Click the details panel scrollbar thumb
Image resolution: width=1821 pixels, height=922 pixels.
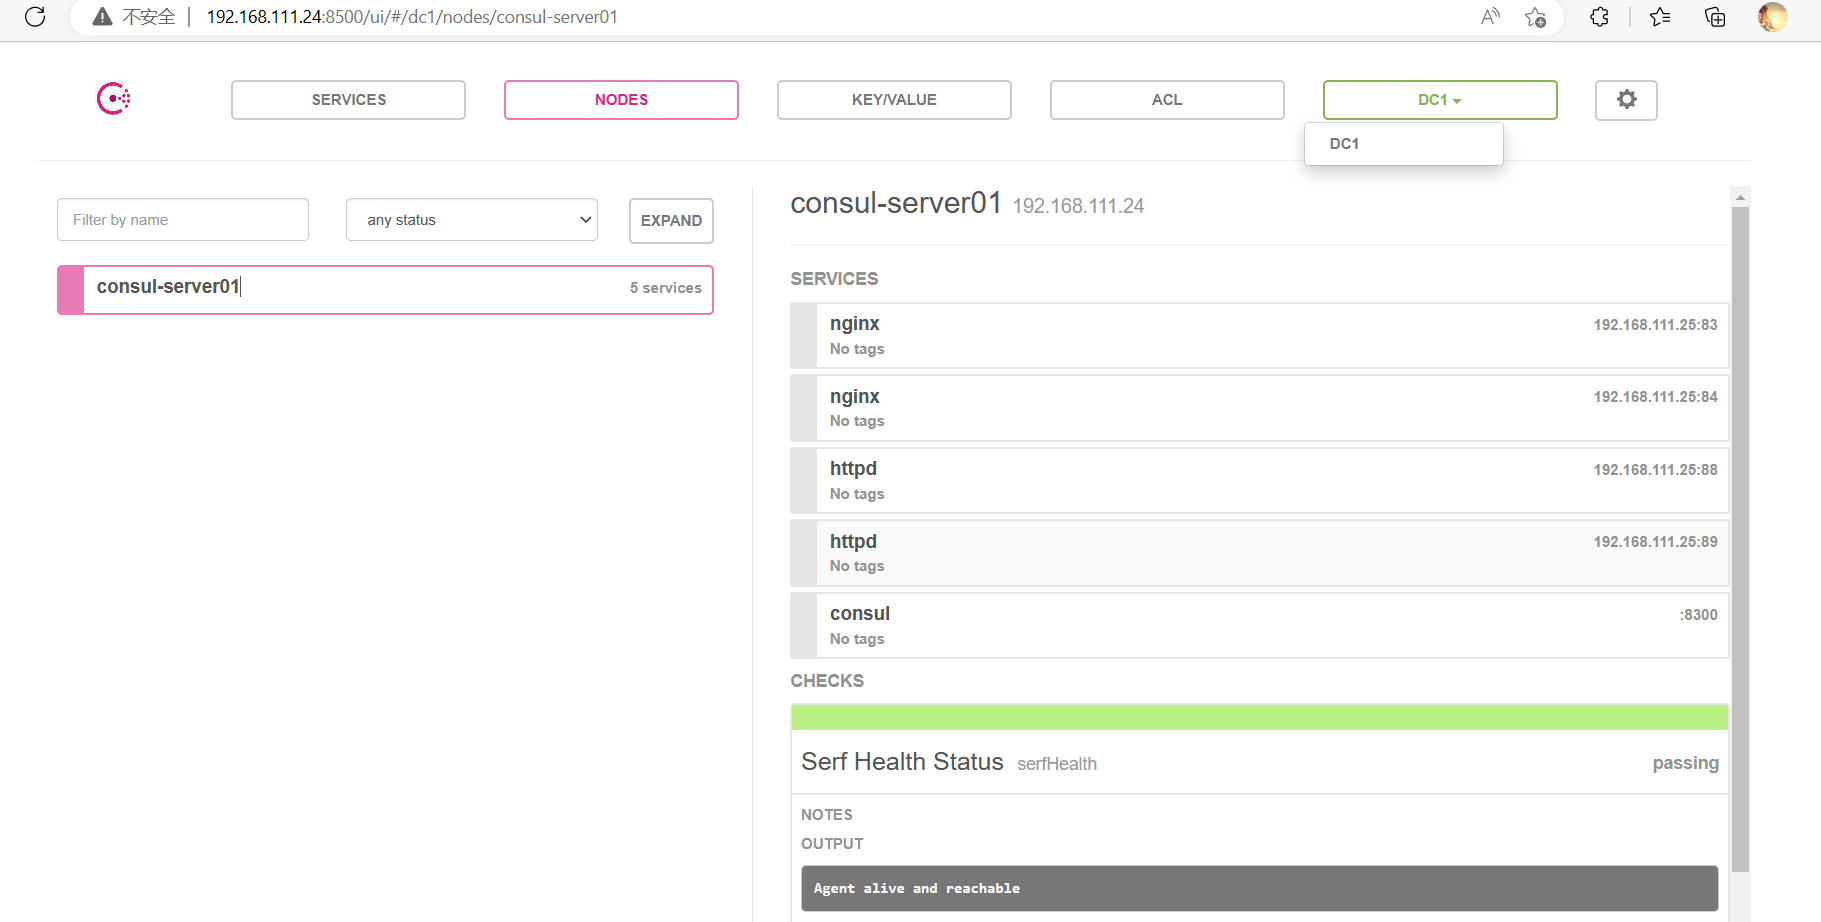tap(1740, 540)
